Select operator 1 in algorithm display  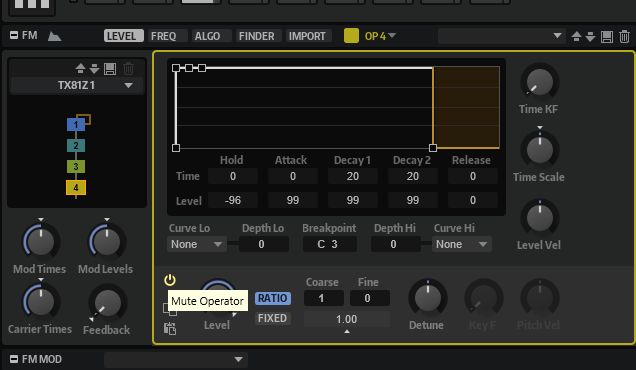pyautogui.click(x=76, y=125)
